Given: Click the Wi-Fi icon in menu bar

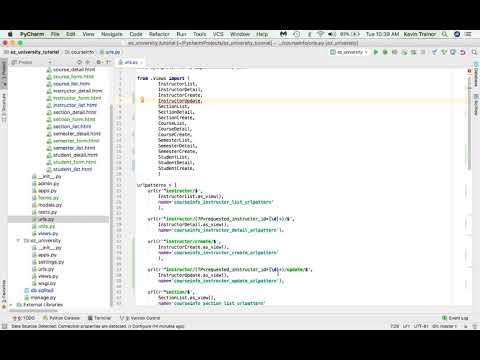Looking at the screenshot, I should (x=320, y=34).
